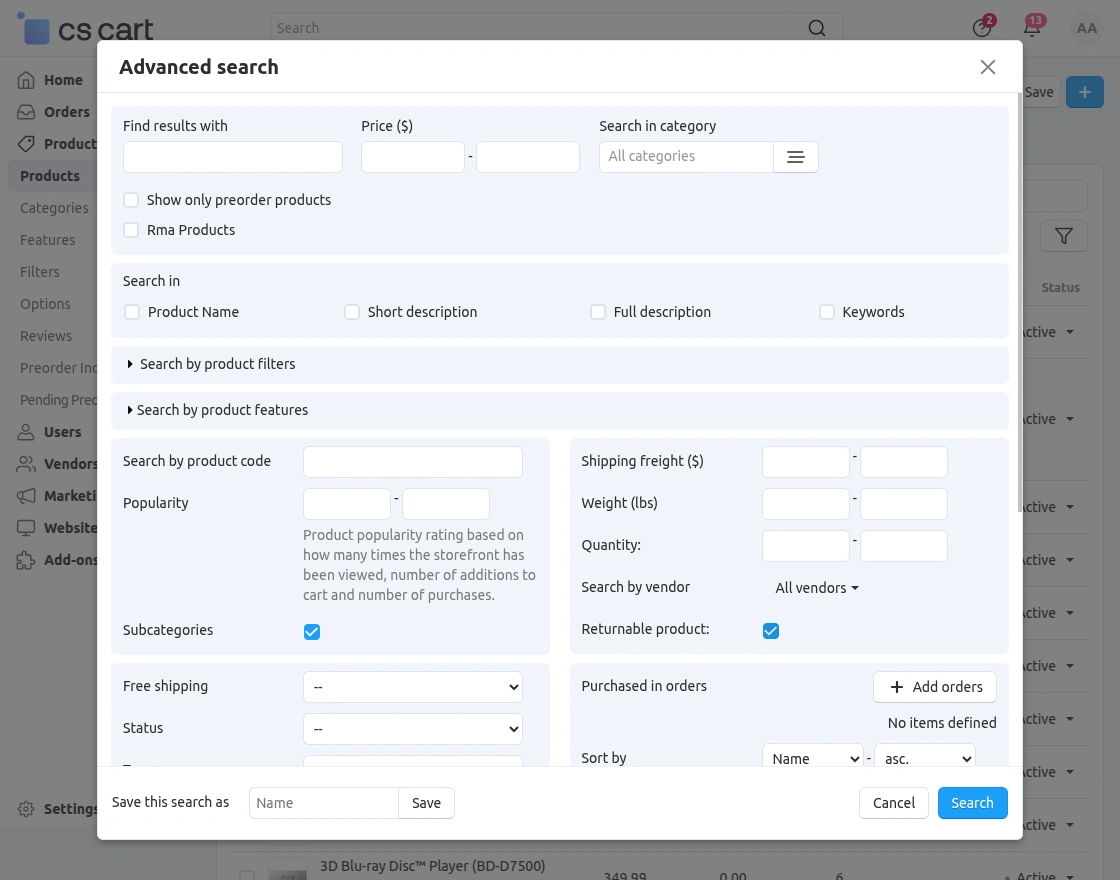Close the Advanced search dialog
The image size is (1120, 880).
click(x=988, y=67)
